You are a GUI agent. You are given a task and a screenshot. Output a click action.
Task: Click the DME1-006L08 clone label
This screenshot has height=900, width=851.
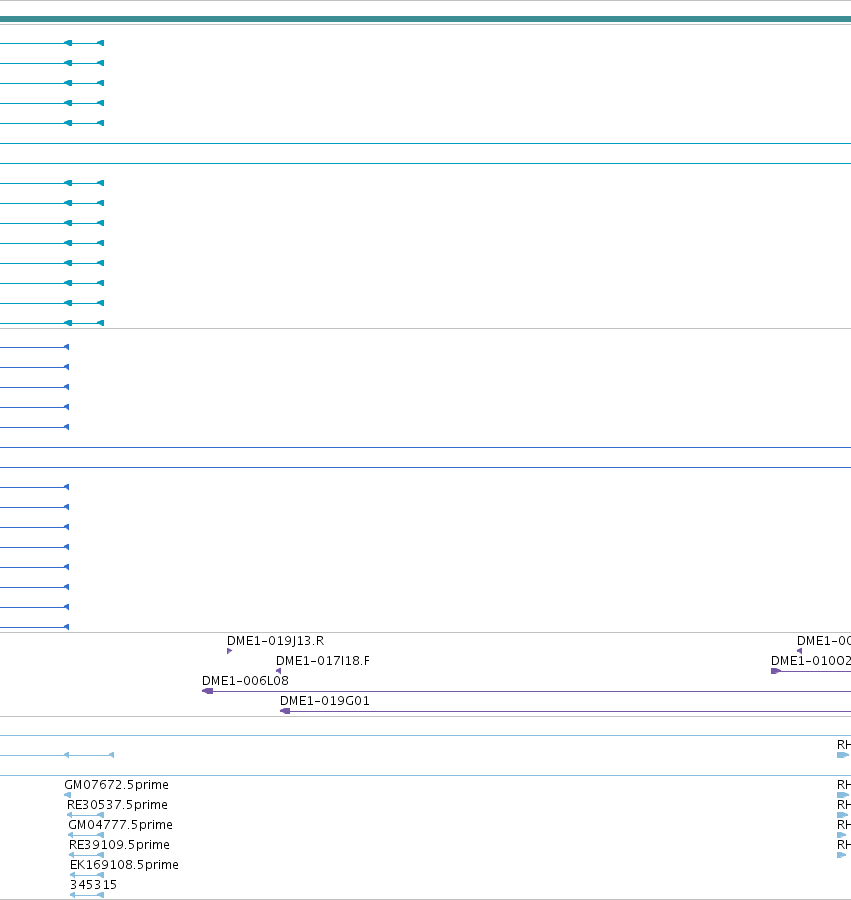coord(245,681)
